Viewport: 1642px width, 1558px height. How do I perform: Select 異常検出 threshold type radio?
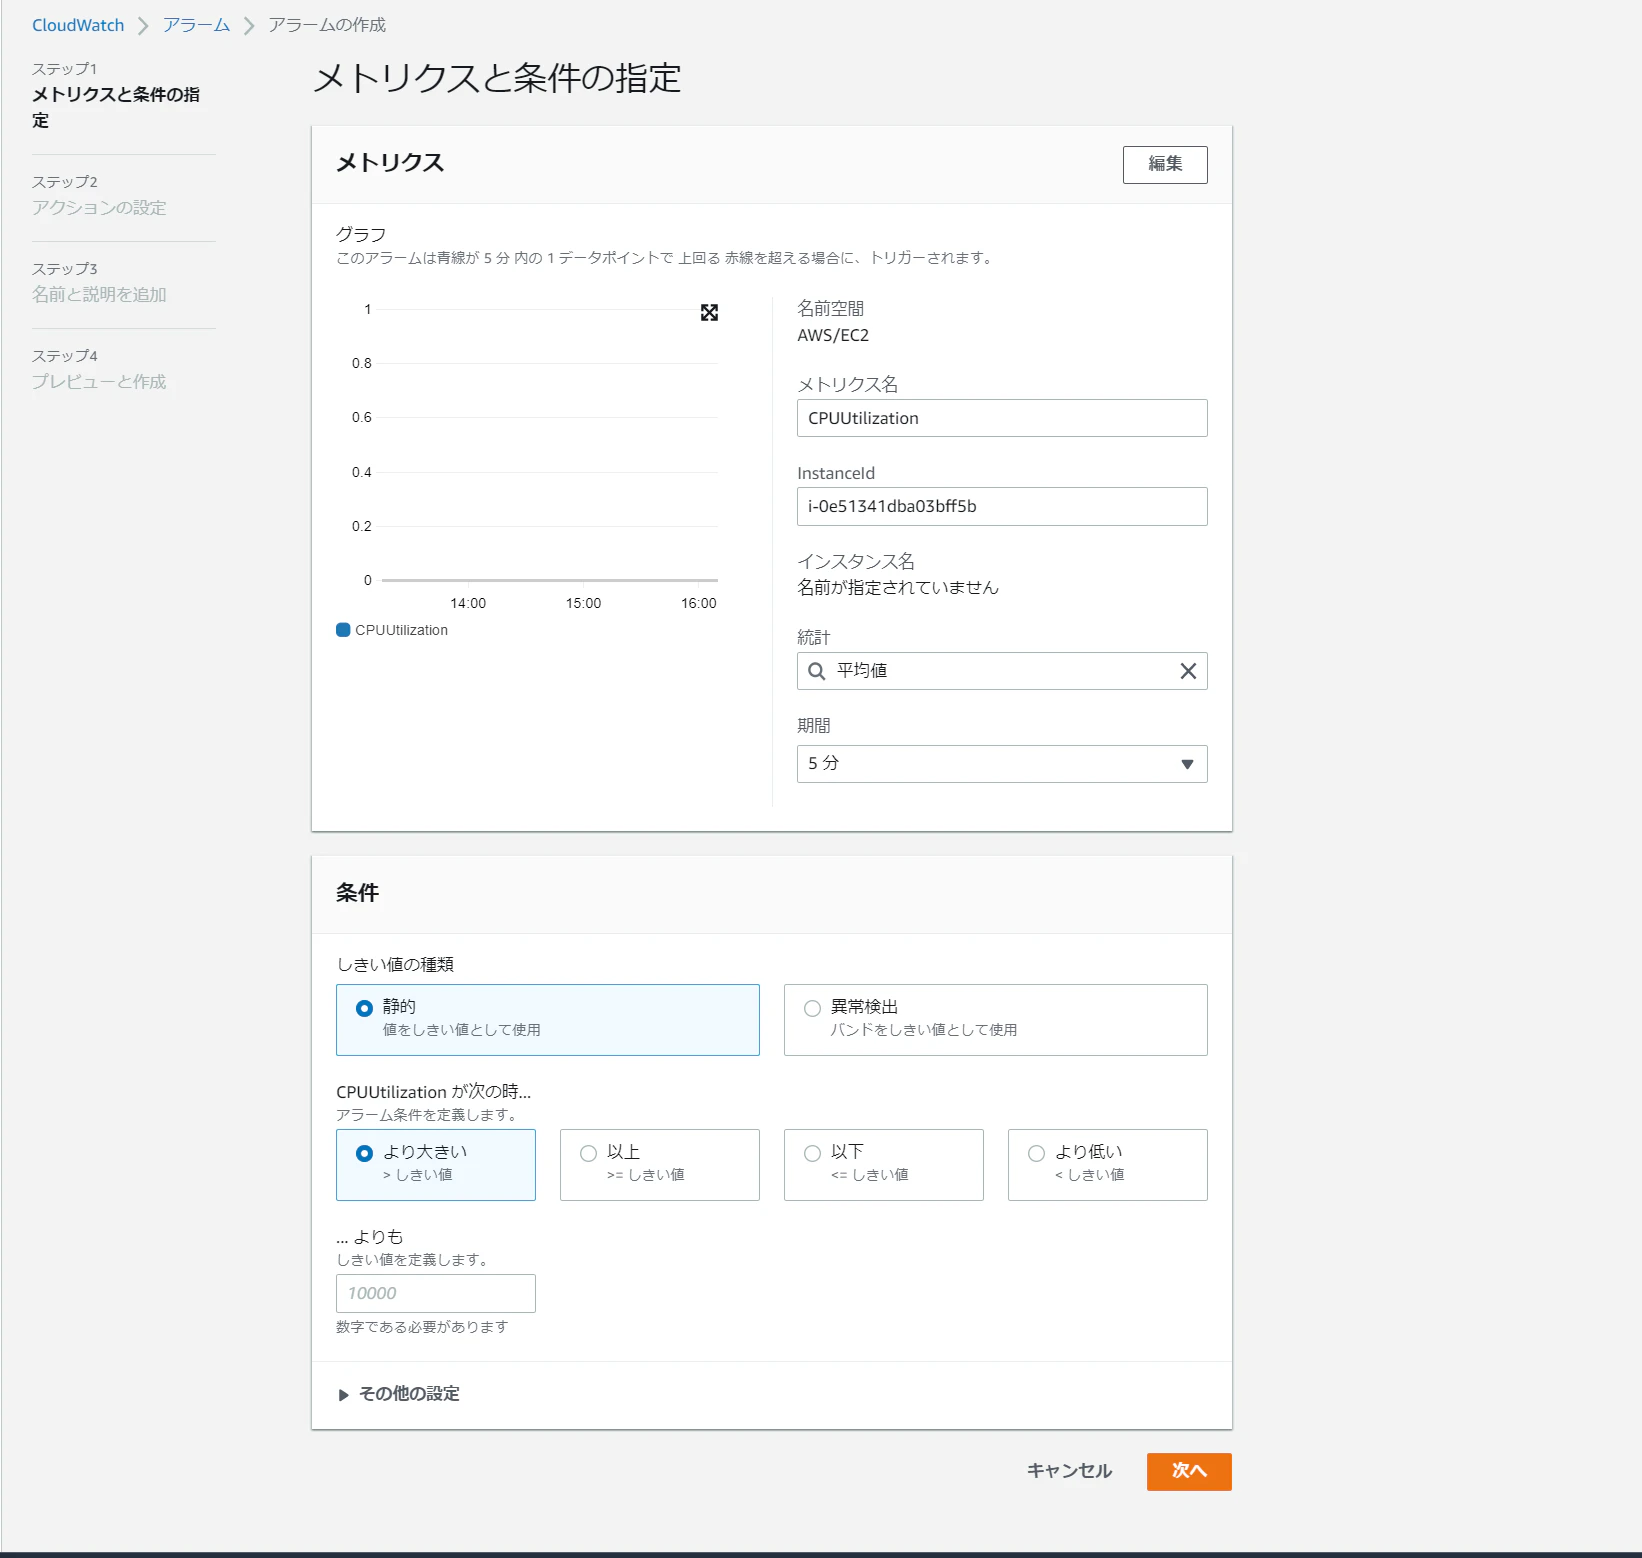812,1008
